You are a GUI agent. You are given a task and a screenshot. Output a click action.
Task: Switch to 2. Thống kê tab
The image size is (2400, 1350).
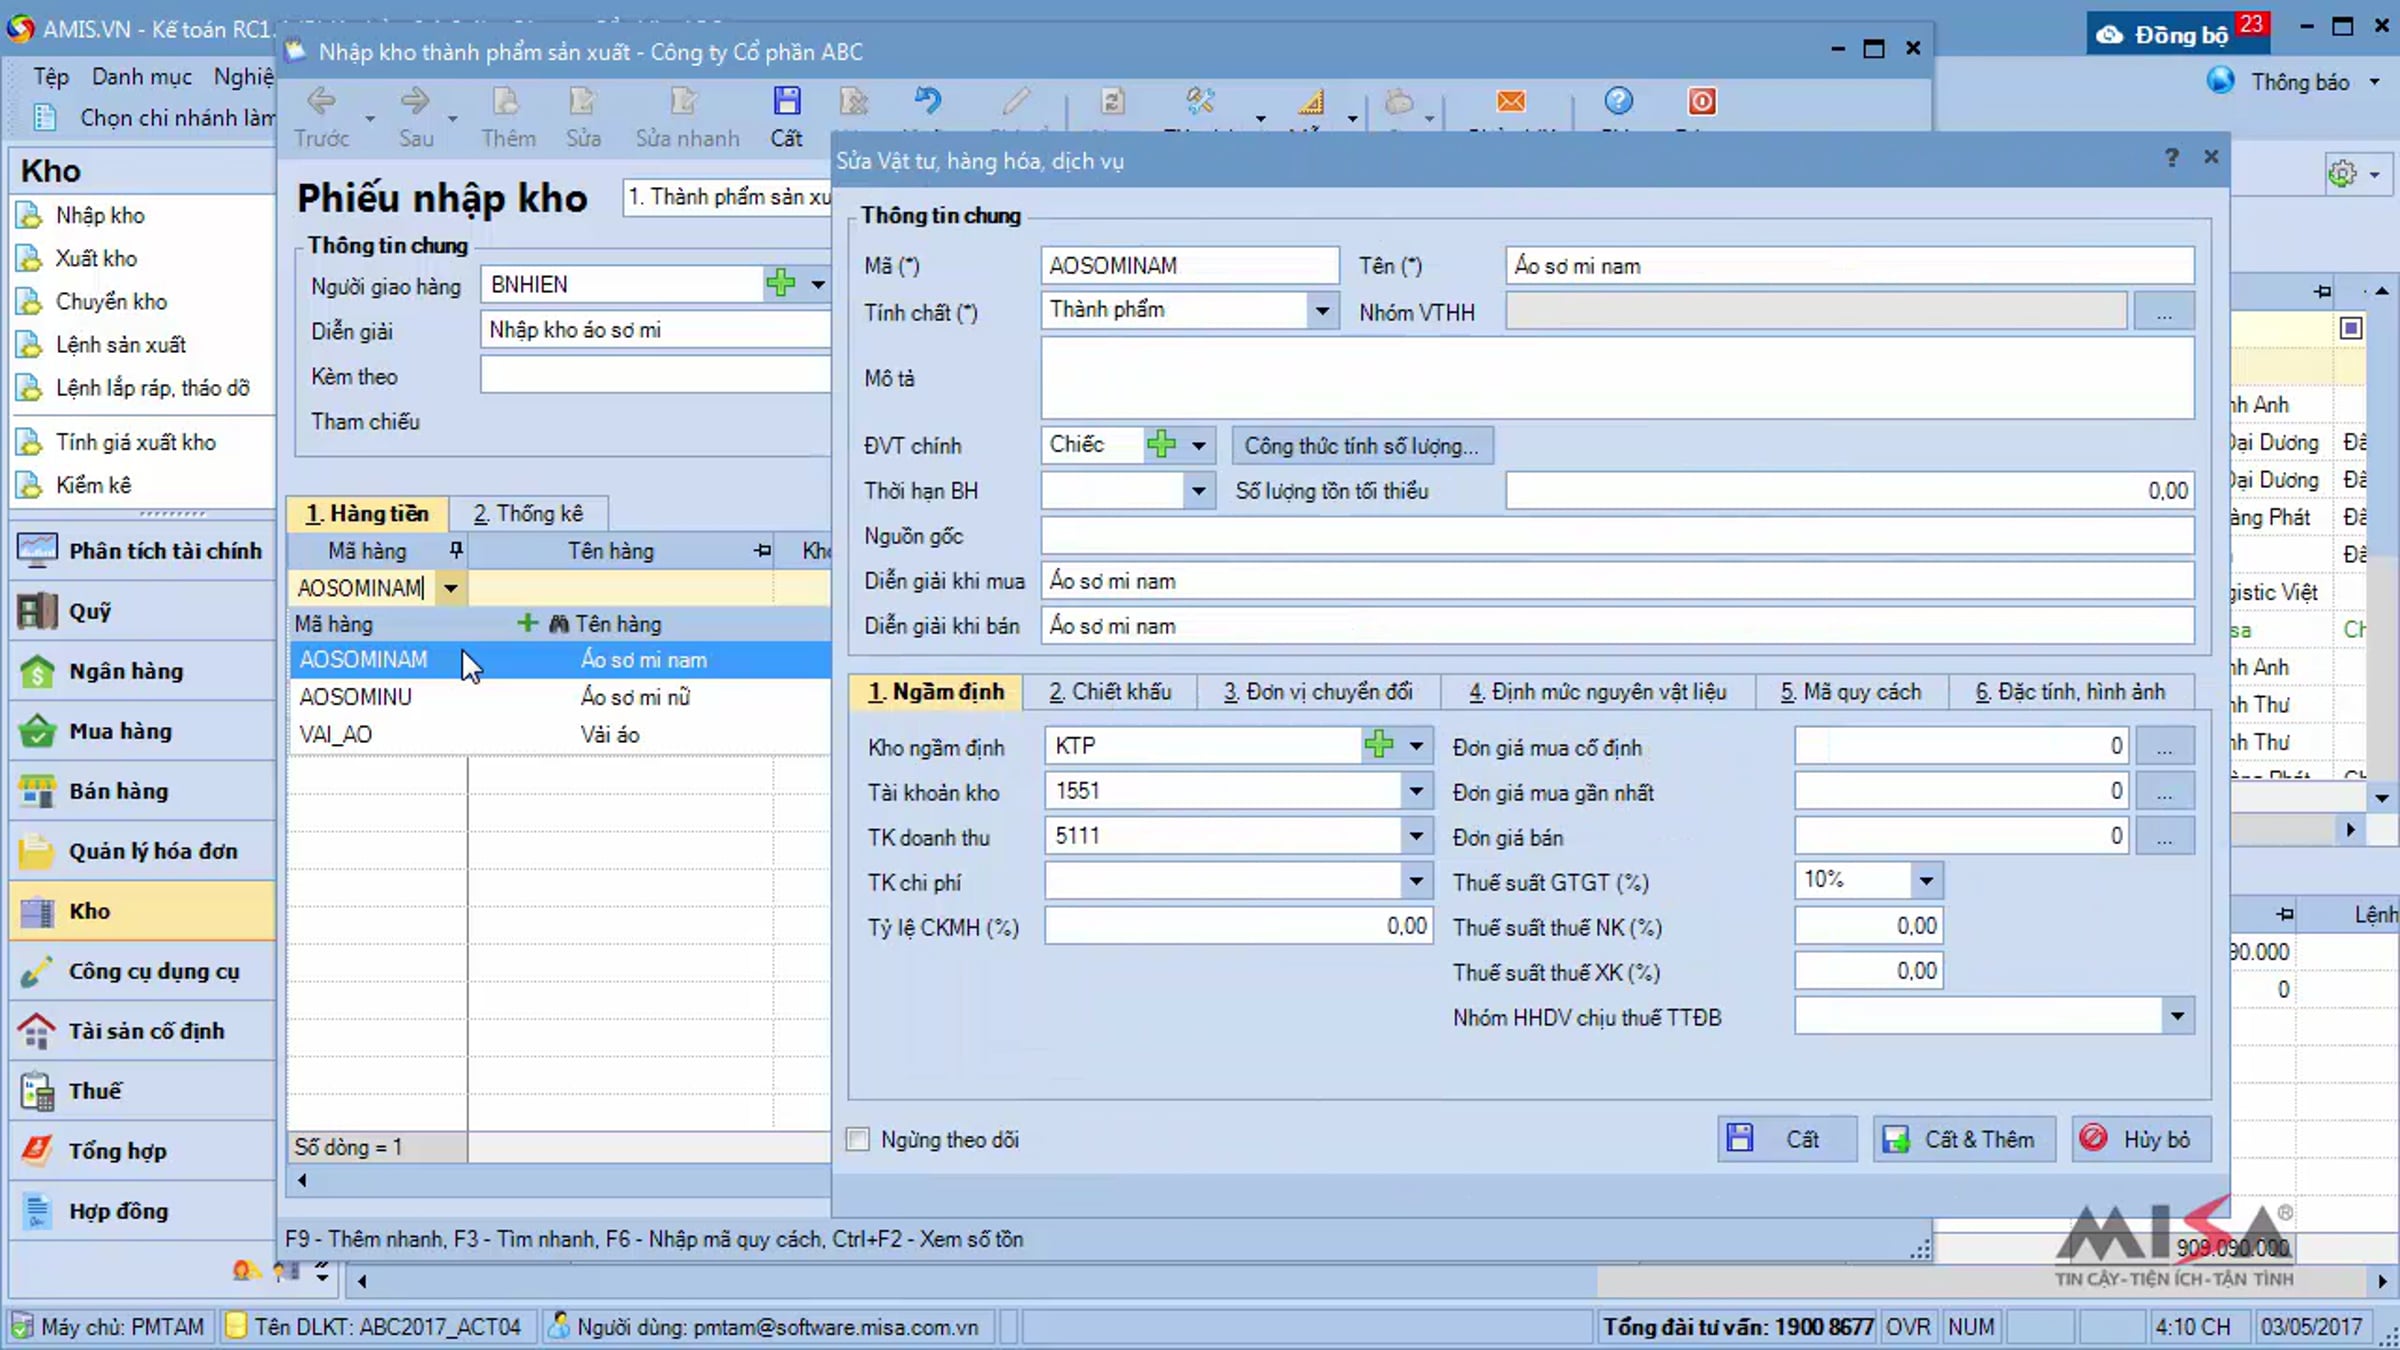[528, 514]
